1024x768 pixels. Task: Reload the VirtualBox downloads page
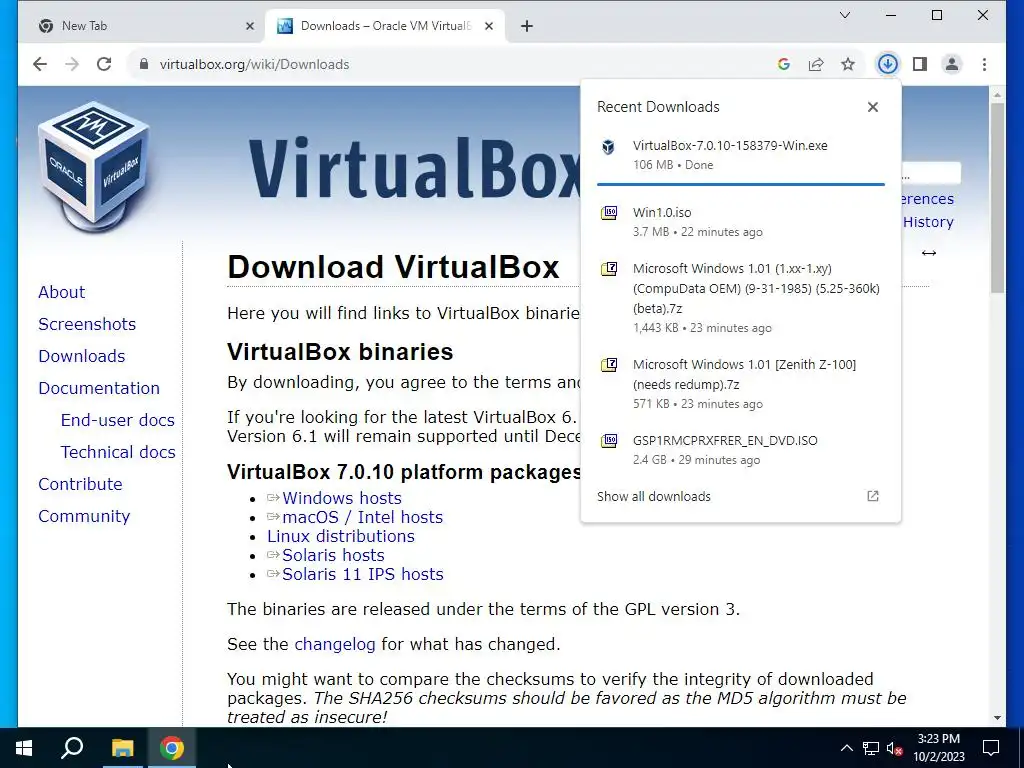[x=104, y=64]
